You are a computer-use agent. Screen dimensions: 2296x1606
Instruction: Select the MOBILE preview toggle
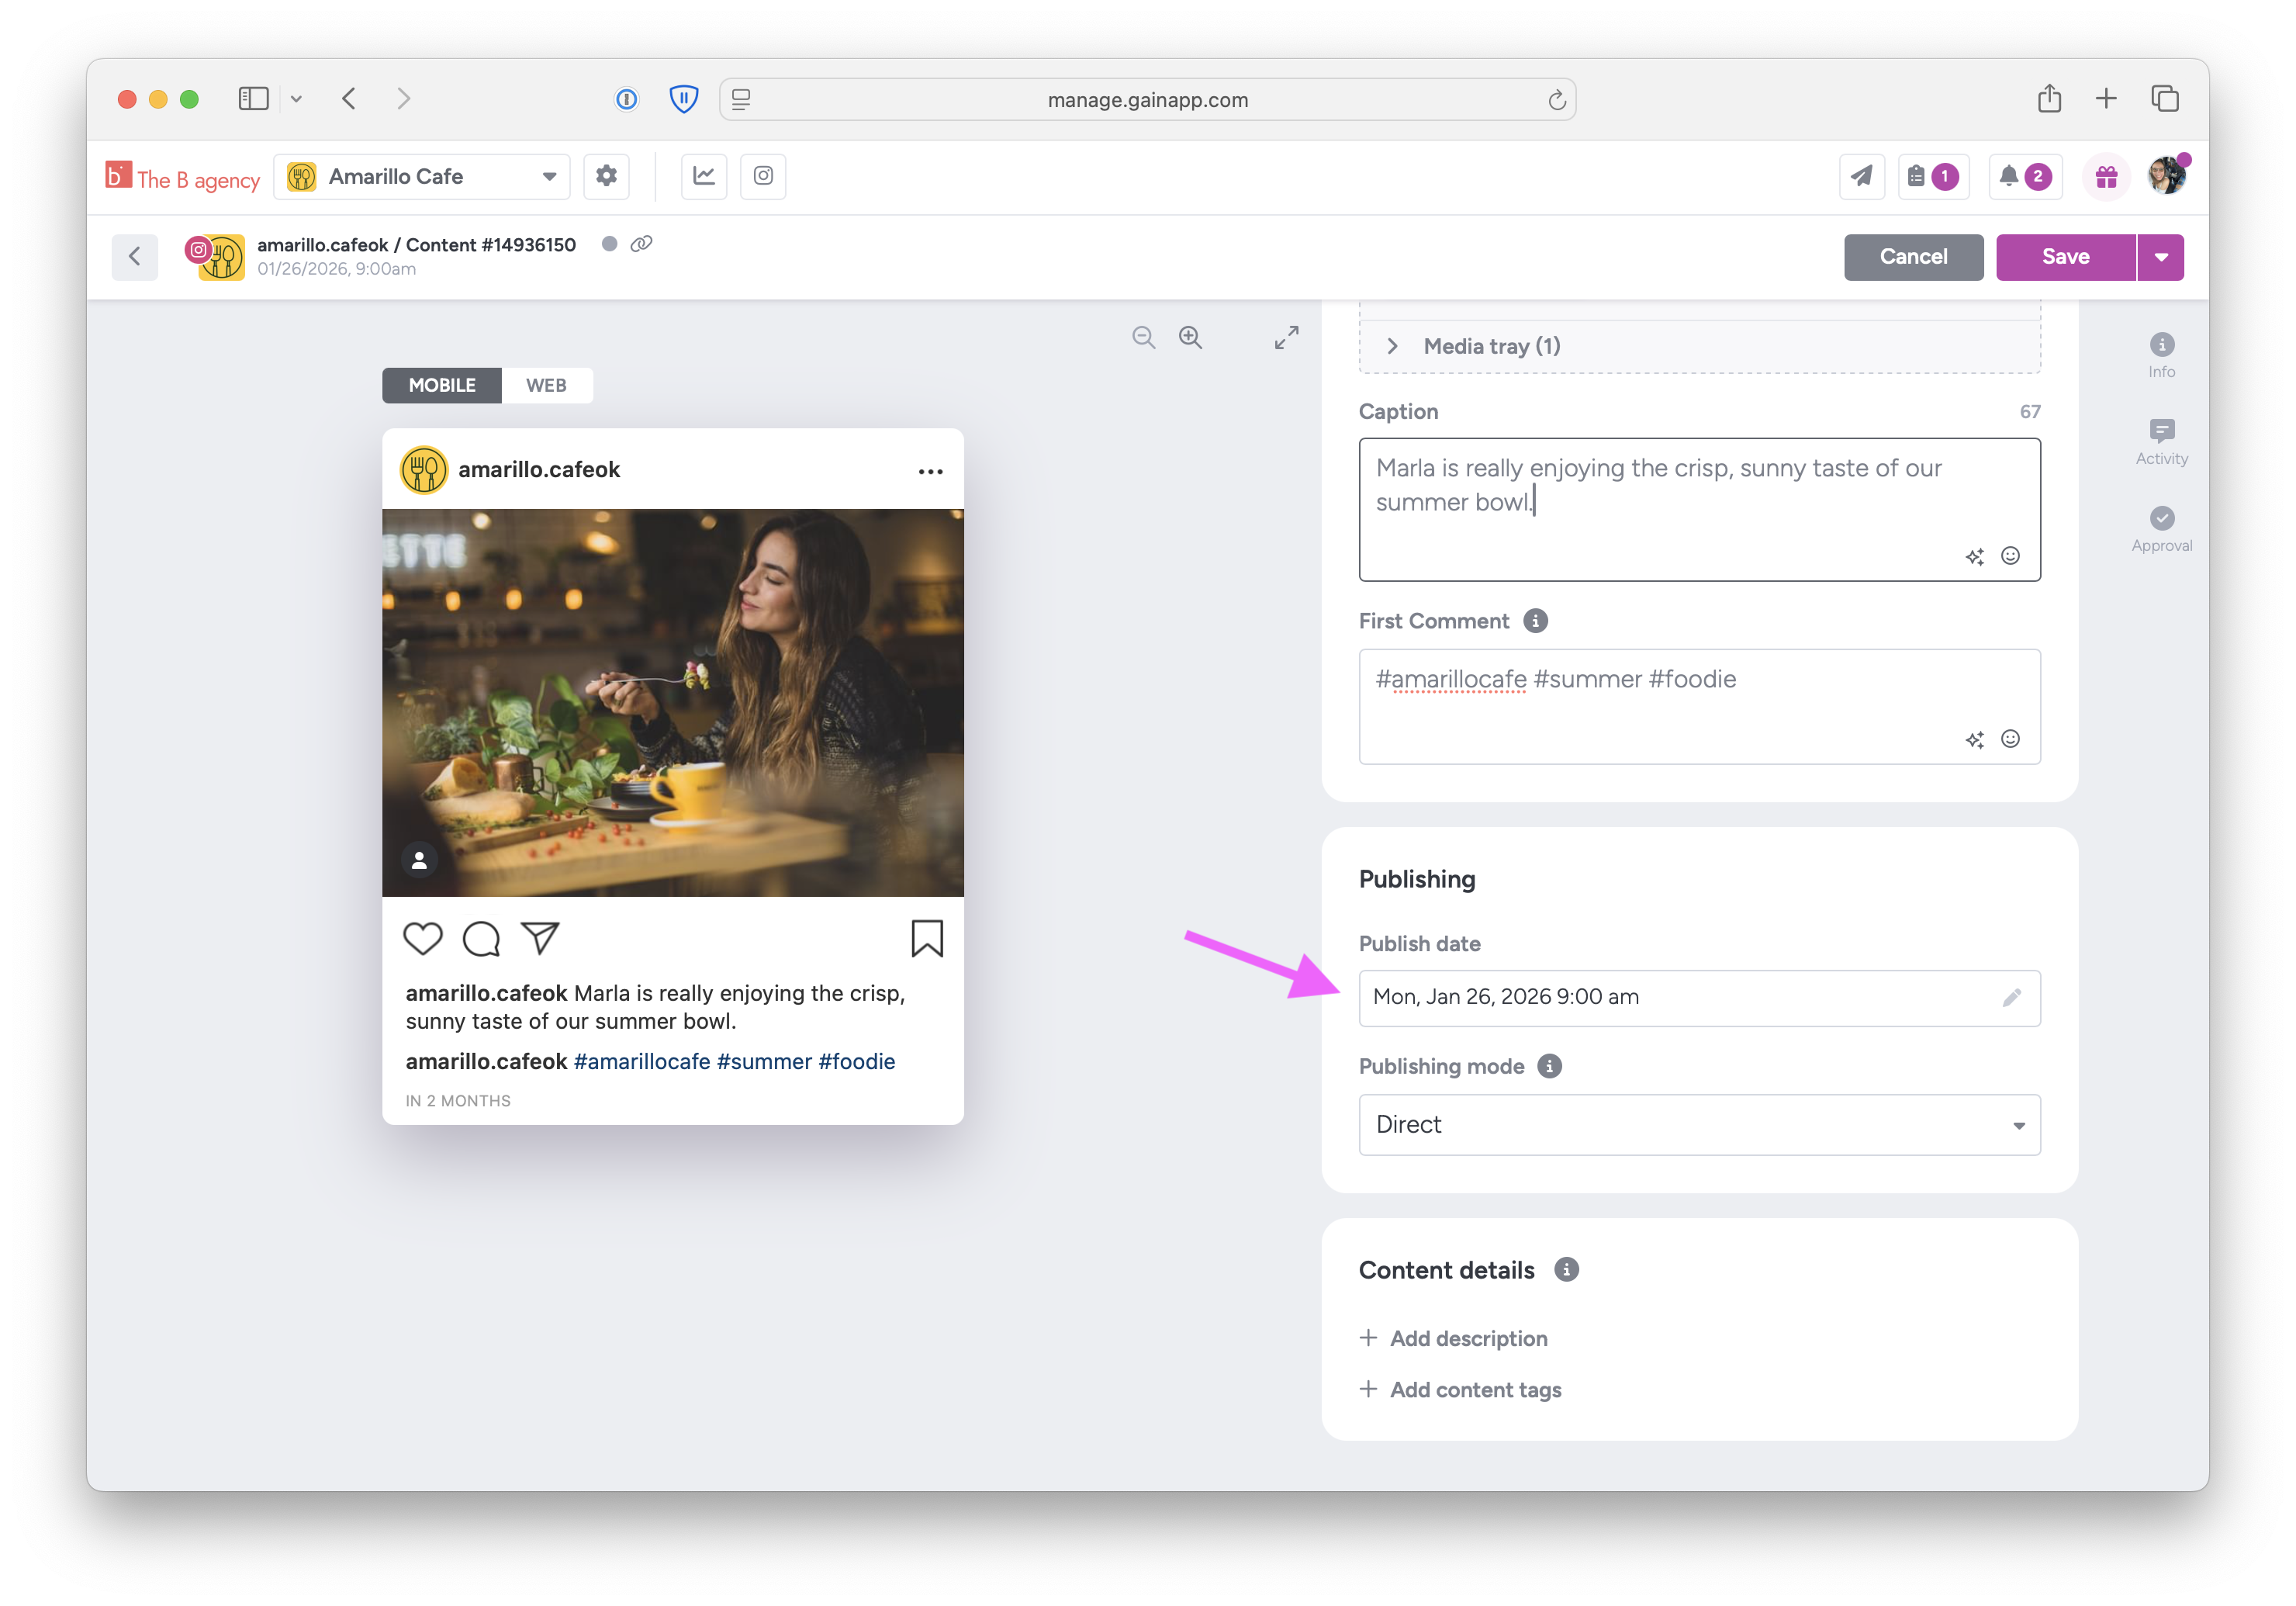(x=442, y=385)
